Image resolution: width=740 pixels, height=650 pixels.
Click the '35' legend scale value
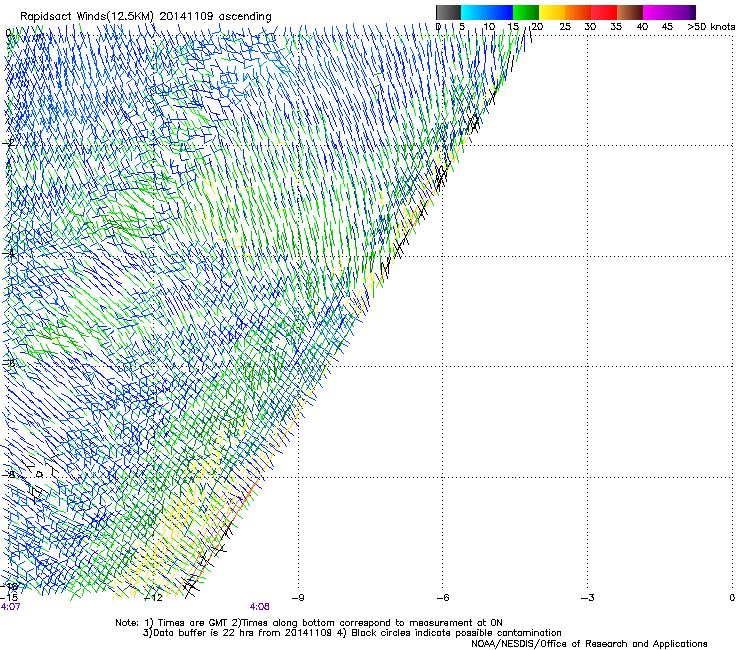click(x=616, y=27)
